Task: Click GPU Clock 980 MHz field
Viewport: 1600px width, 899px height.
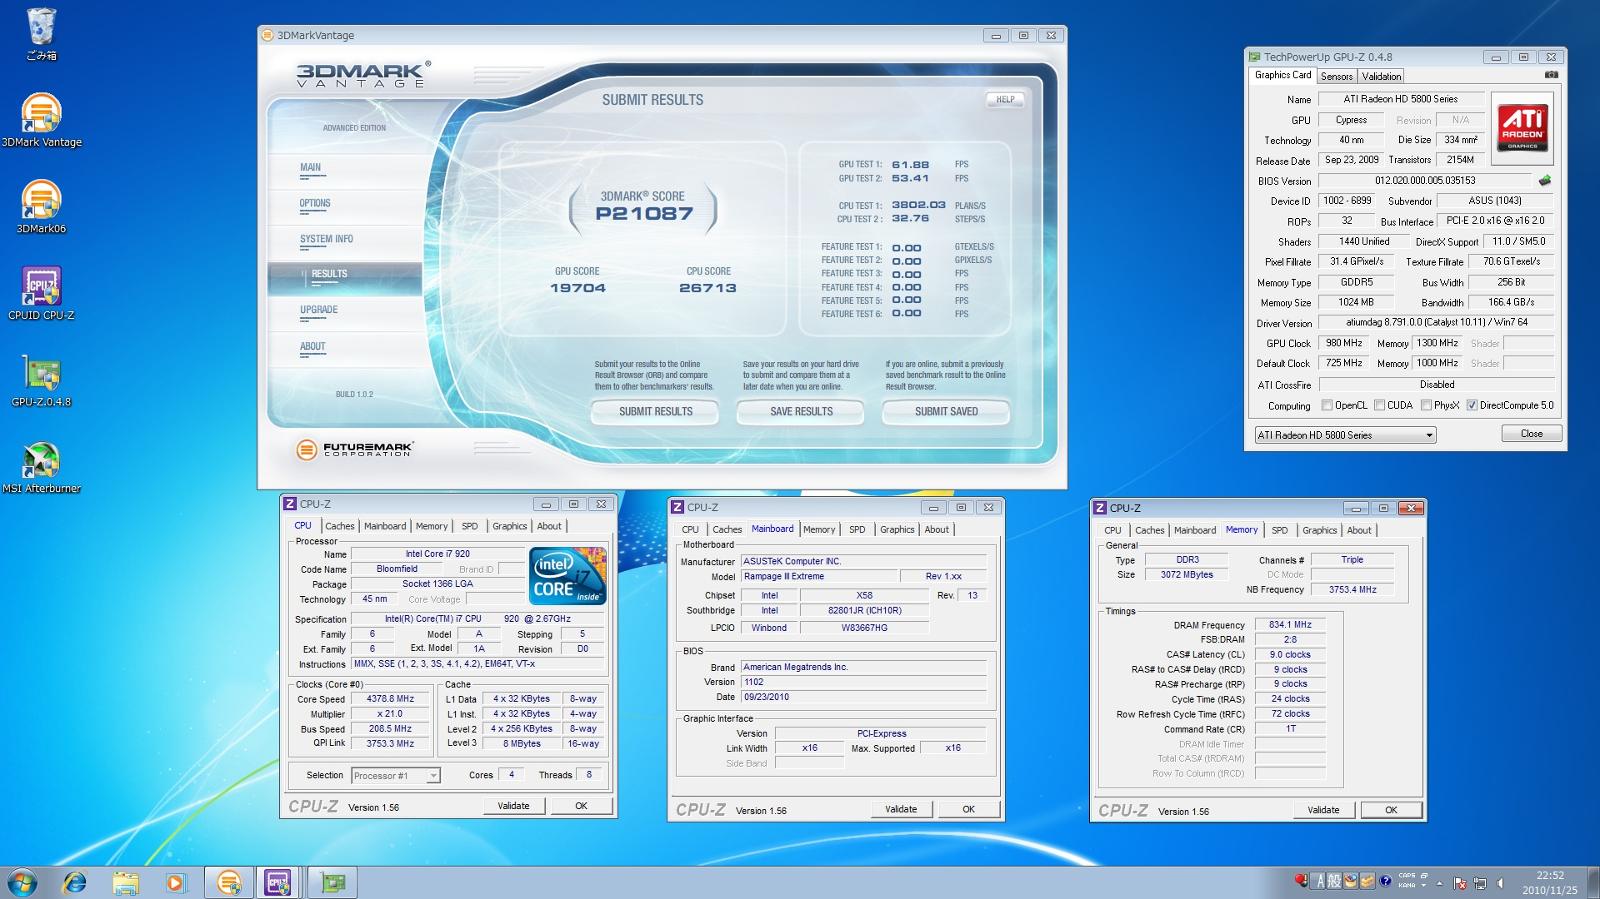Action: coord(1343,343)
